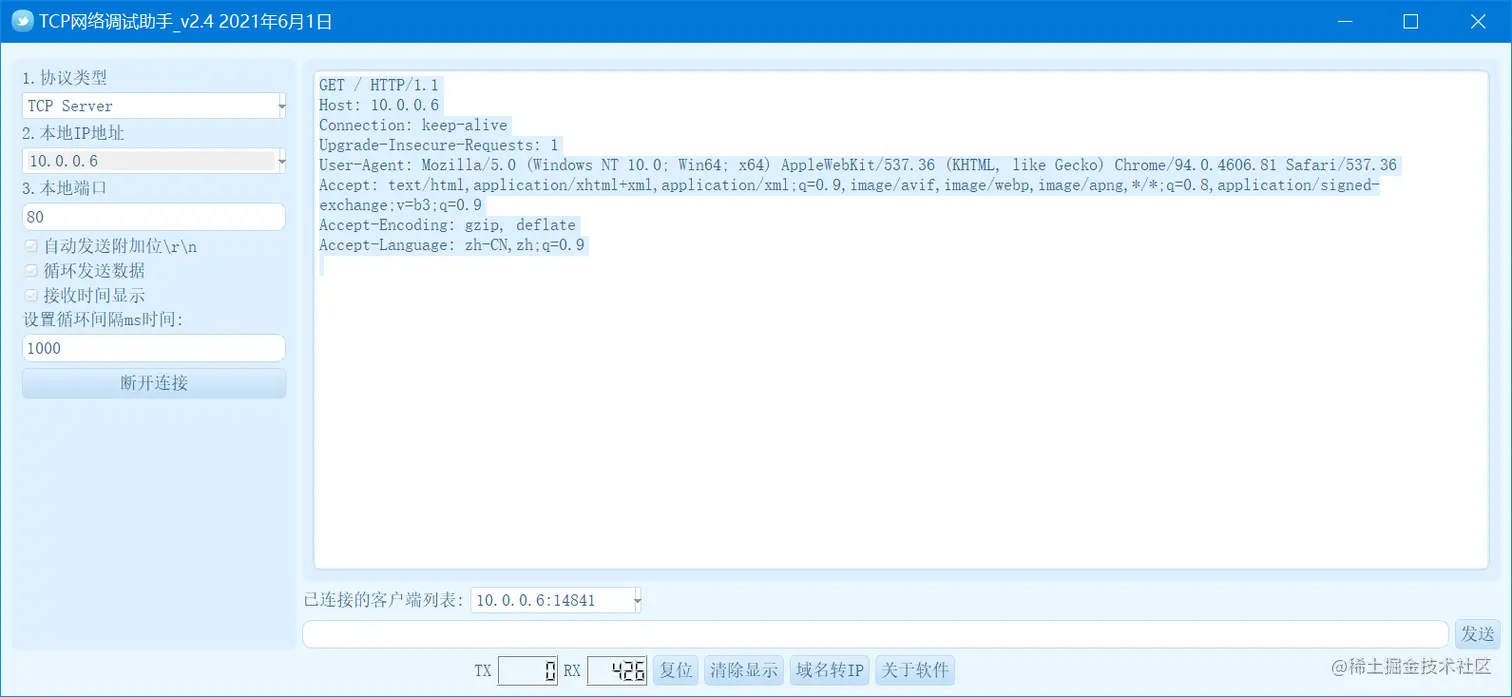Screen dimensions: 1512x697
Task: Click the '3. 本地端口' label
Action: [x=65, y=189]
